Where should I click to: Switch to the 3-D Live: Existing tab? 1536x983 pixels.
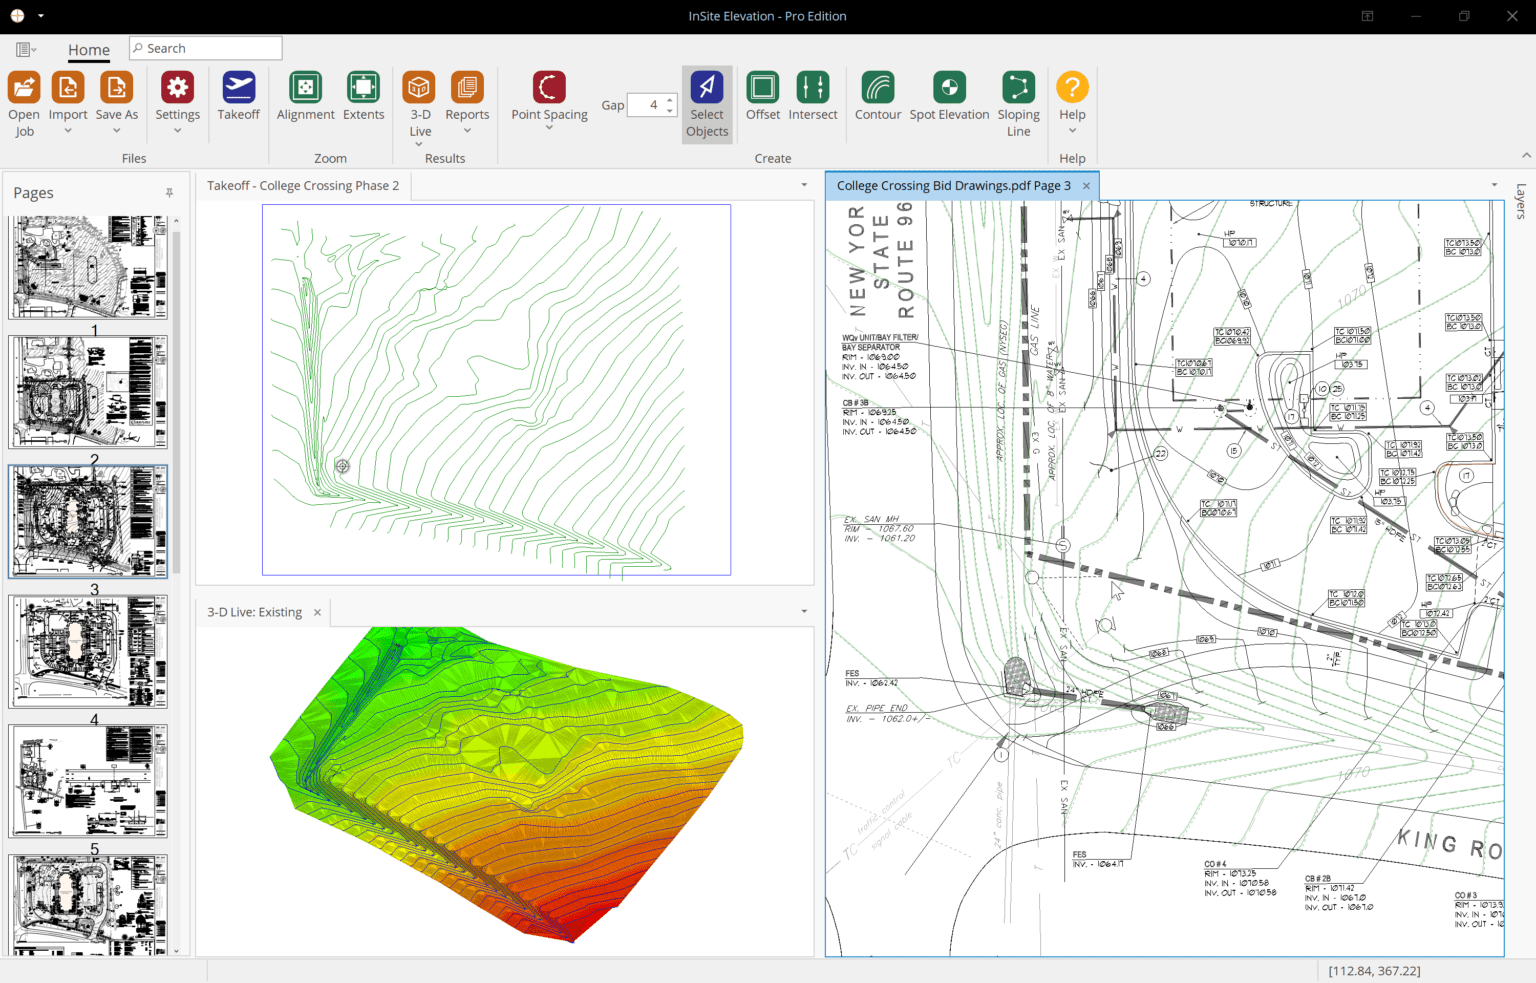pyautogui.click(x=255, y=611)
